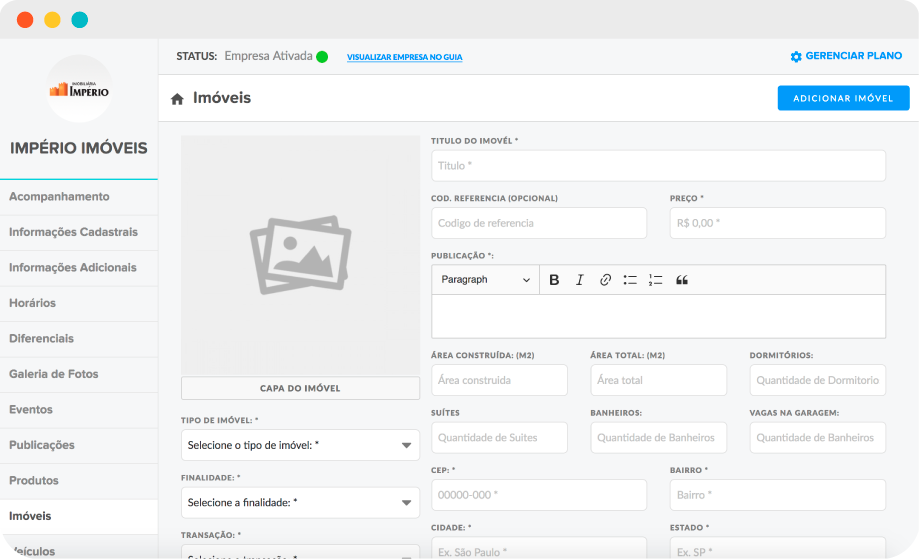Open the Horários section
The height and width of the screenshot is (559, 920).
pyautogui.click(x=79, y=303)
